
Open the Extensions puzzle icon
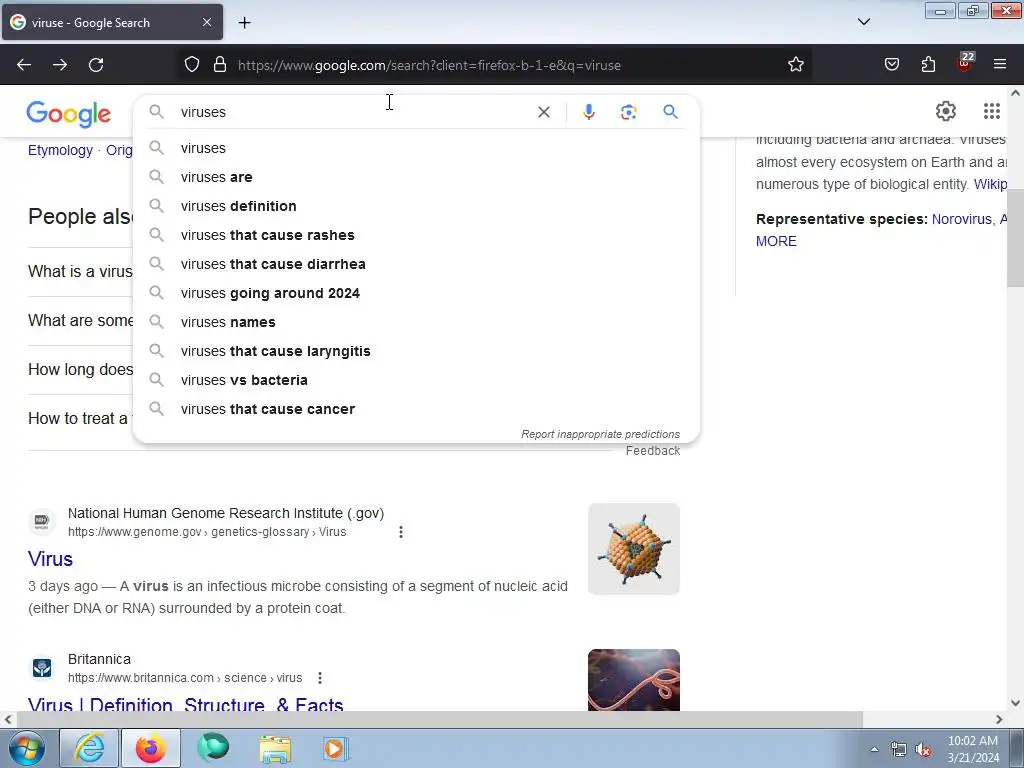click(928, 65)
